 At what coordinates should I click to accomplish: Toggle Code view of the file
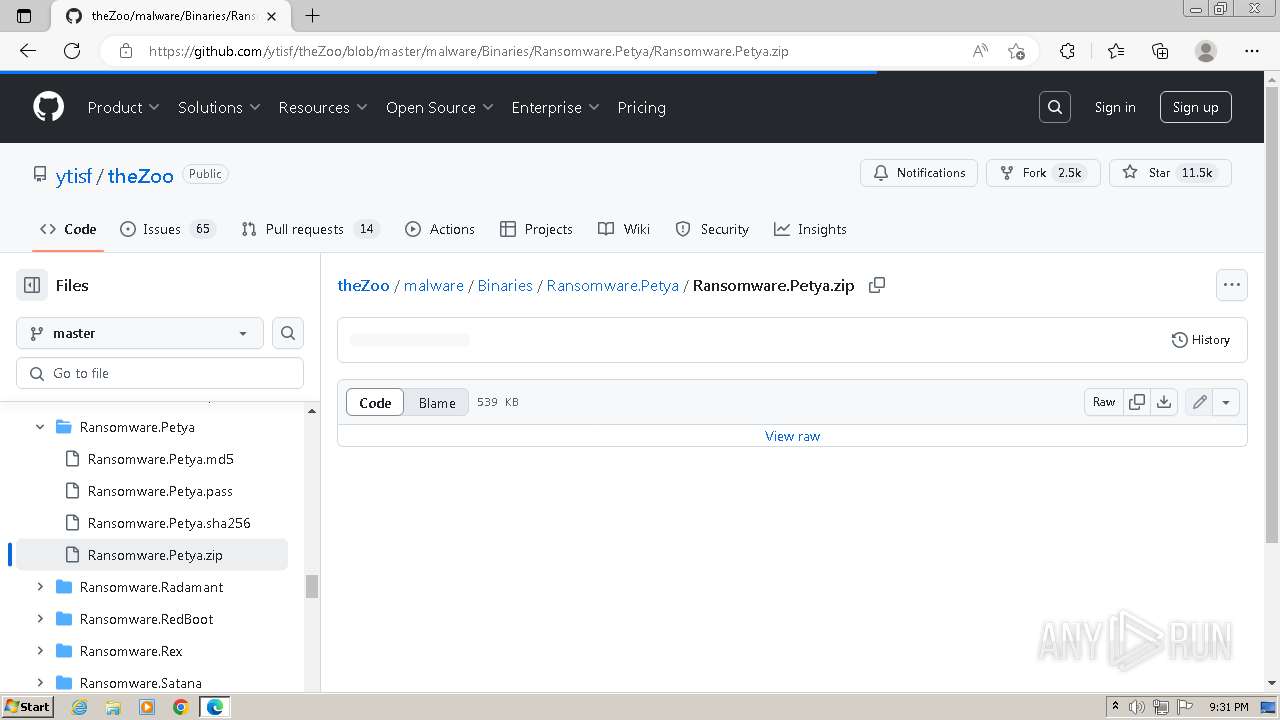click(x=375, y=402)
